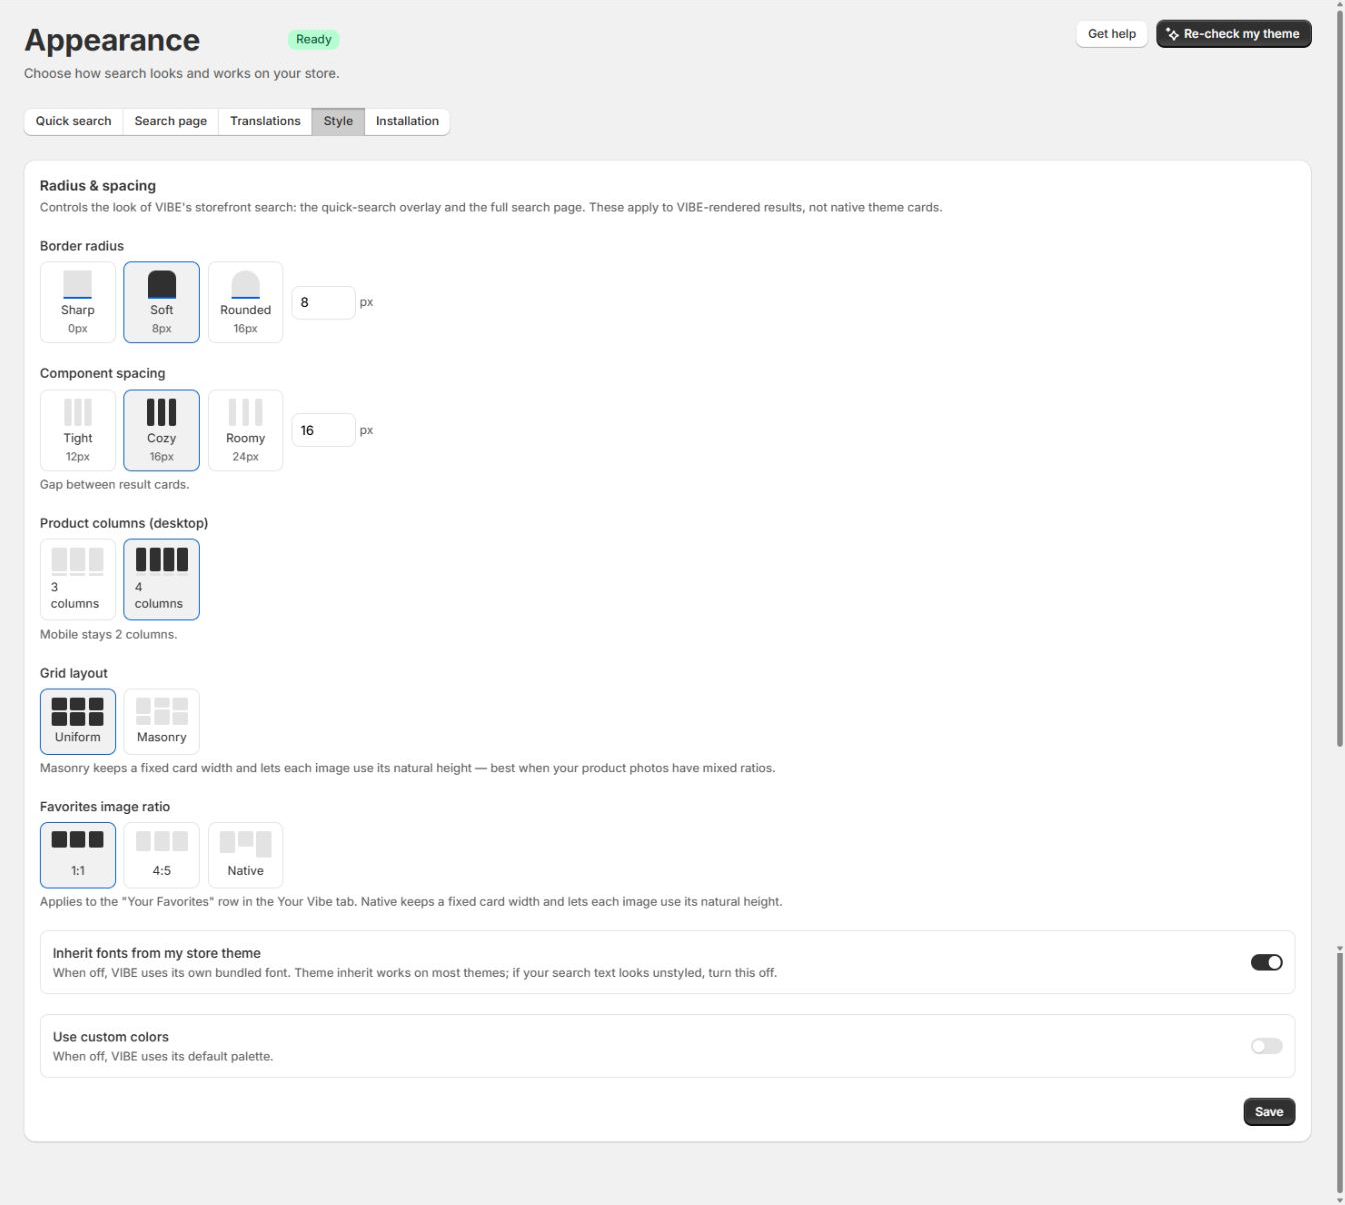The image size is (1345, 1205).
Task: Set favorites image ratio to Native
Action: [245, 855]
